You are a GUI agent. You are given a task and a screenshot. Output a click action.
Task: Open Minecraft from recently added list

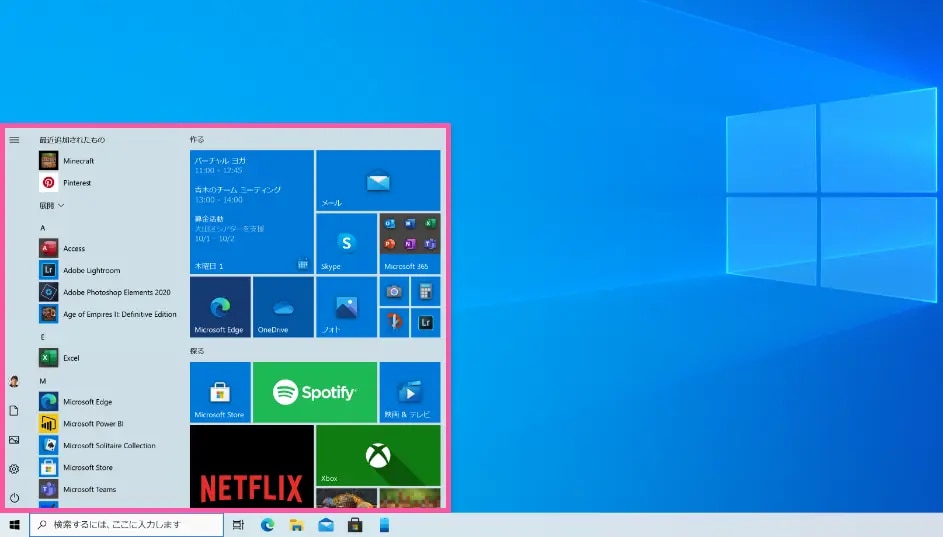point(78,161)
